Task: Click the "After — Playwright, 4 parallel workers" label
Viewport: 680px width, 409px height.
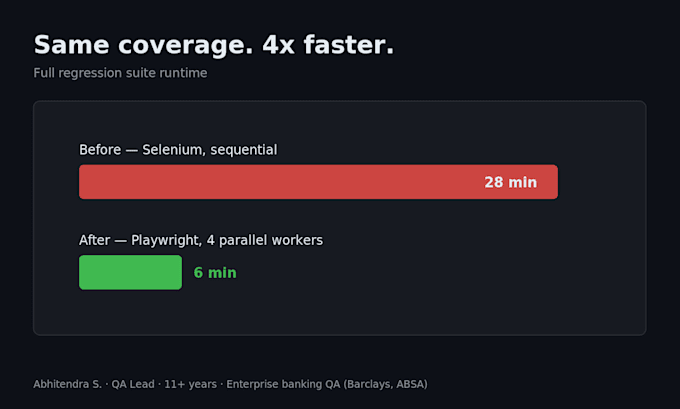Action: 201,240
